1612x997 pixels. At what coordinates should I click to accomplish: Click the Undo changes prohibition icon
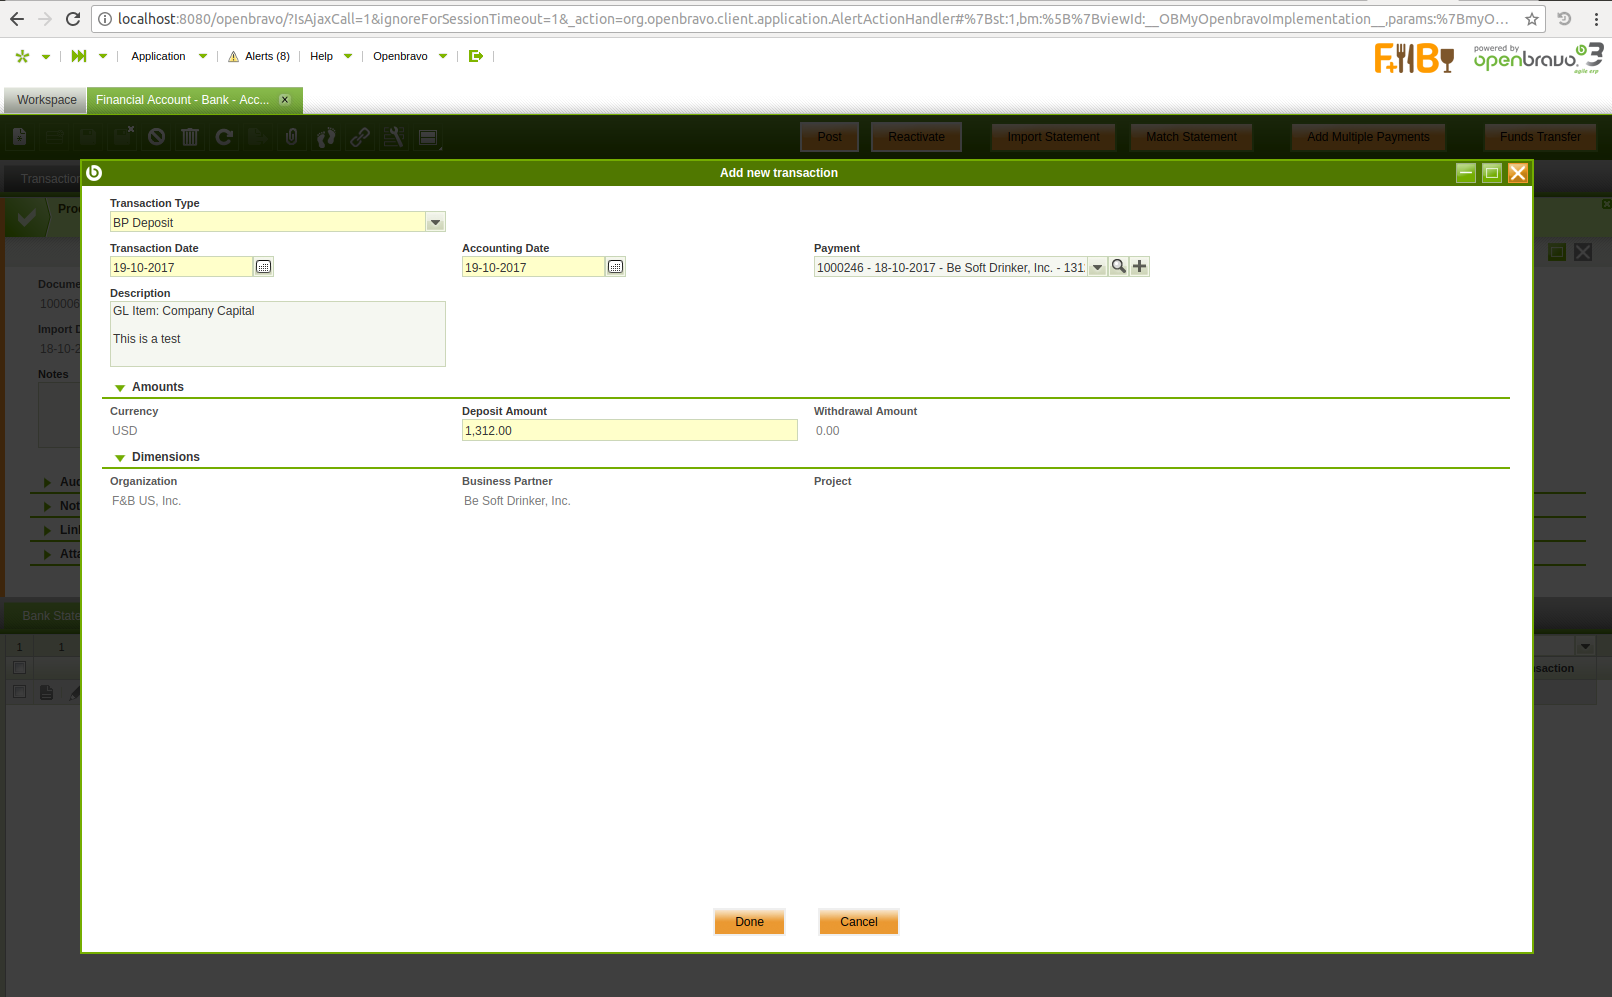pyautogui.click(x=156, y=137)
